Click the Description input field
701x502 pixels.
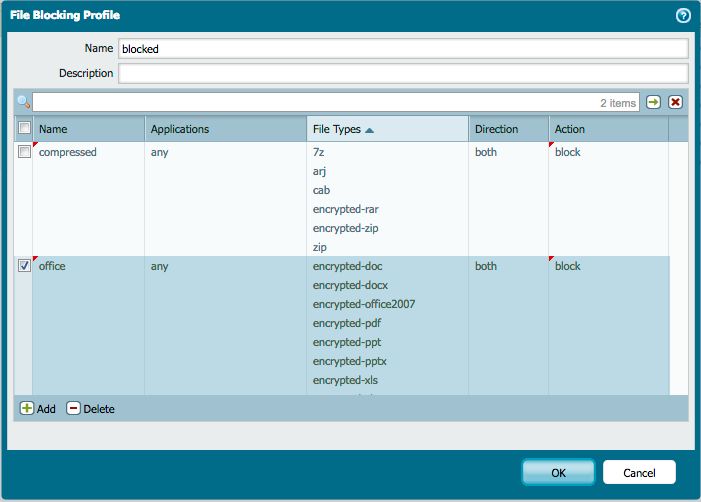[x=403, y=73]
